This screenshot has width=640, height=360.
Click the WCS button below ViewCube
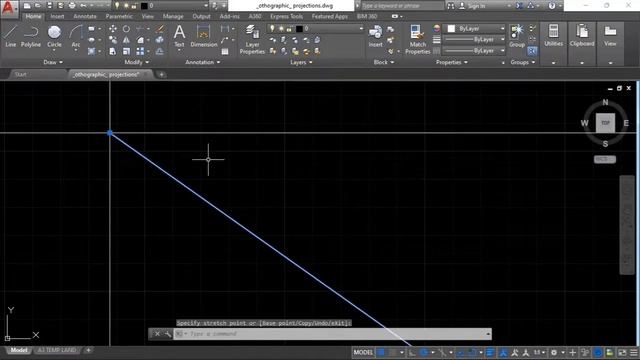pyautogui.click(x=605, y=159)
